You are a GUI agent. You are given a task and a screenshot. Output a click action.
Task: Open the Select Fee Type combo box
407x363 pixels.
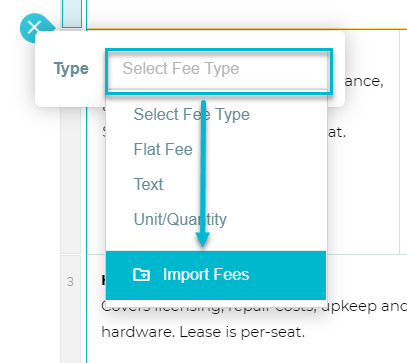tap(219, 71)
